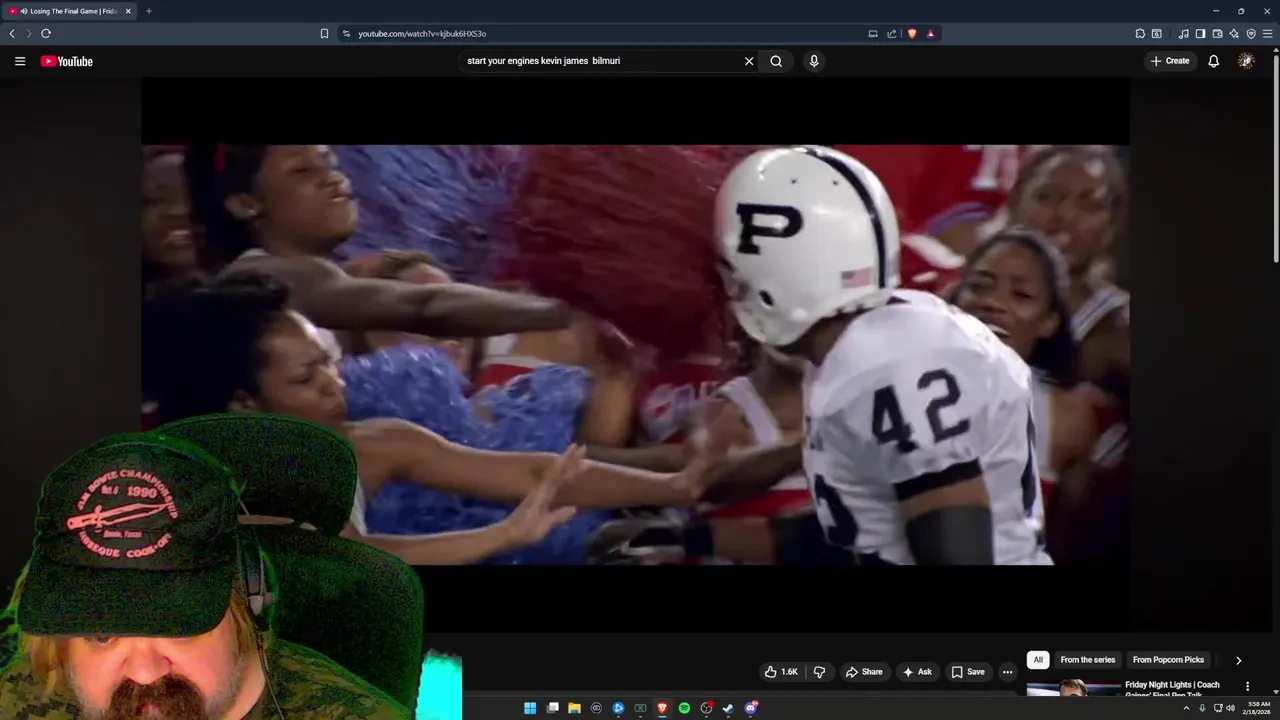Viewport: 1280px width, 720px height.
Task: Run the YouTube search magnifier button
Action: click(x=776, y=61)
